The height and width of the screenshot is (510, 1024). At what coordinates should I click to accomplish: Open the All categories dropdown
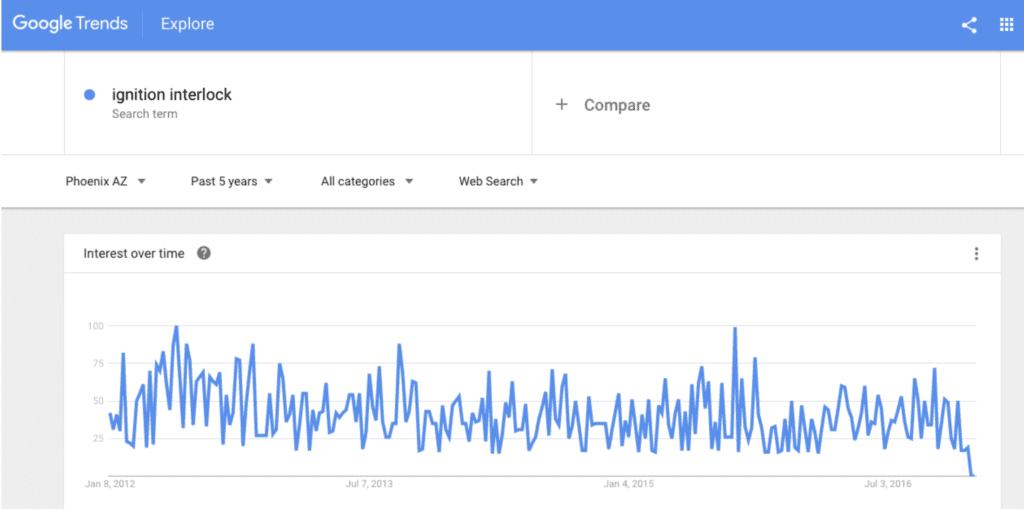click(x=367, y=182)
